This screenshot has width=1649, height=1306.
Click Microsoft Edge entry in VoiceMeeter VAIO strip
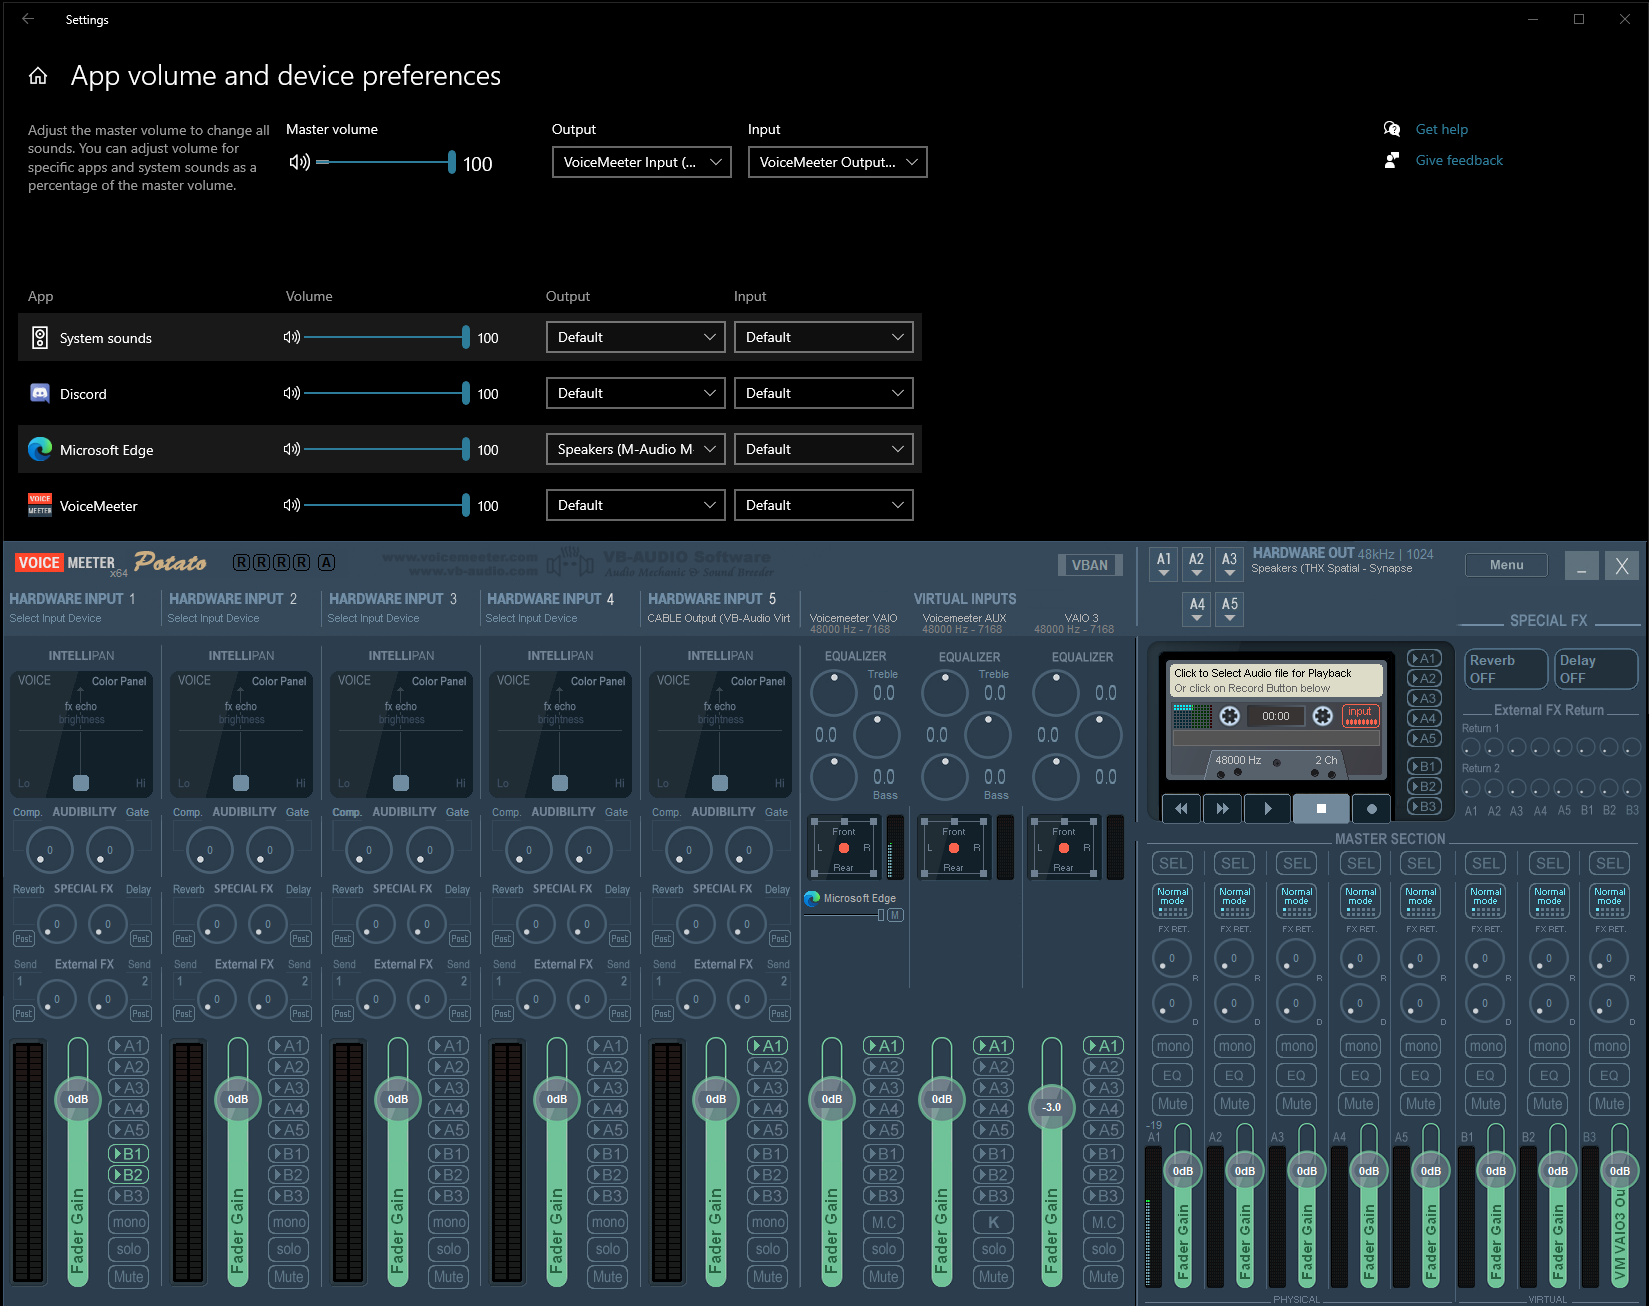click(x=850, y=898)
